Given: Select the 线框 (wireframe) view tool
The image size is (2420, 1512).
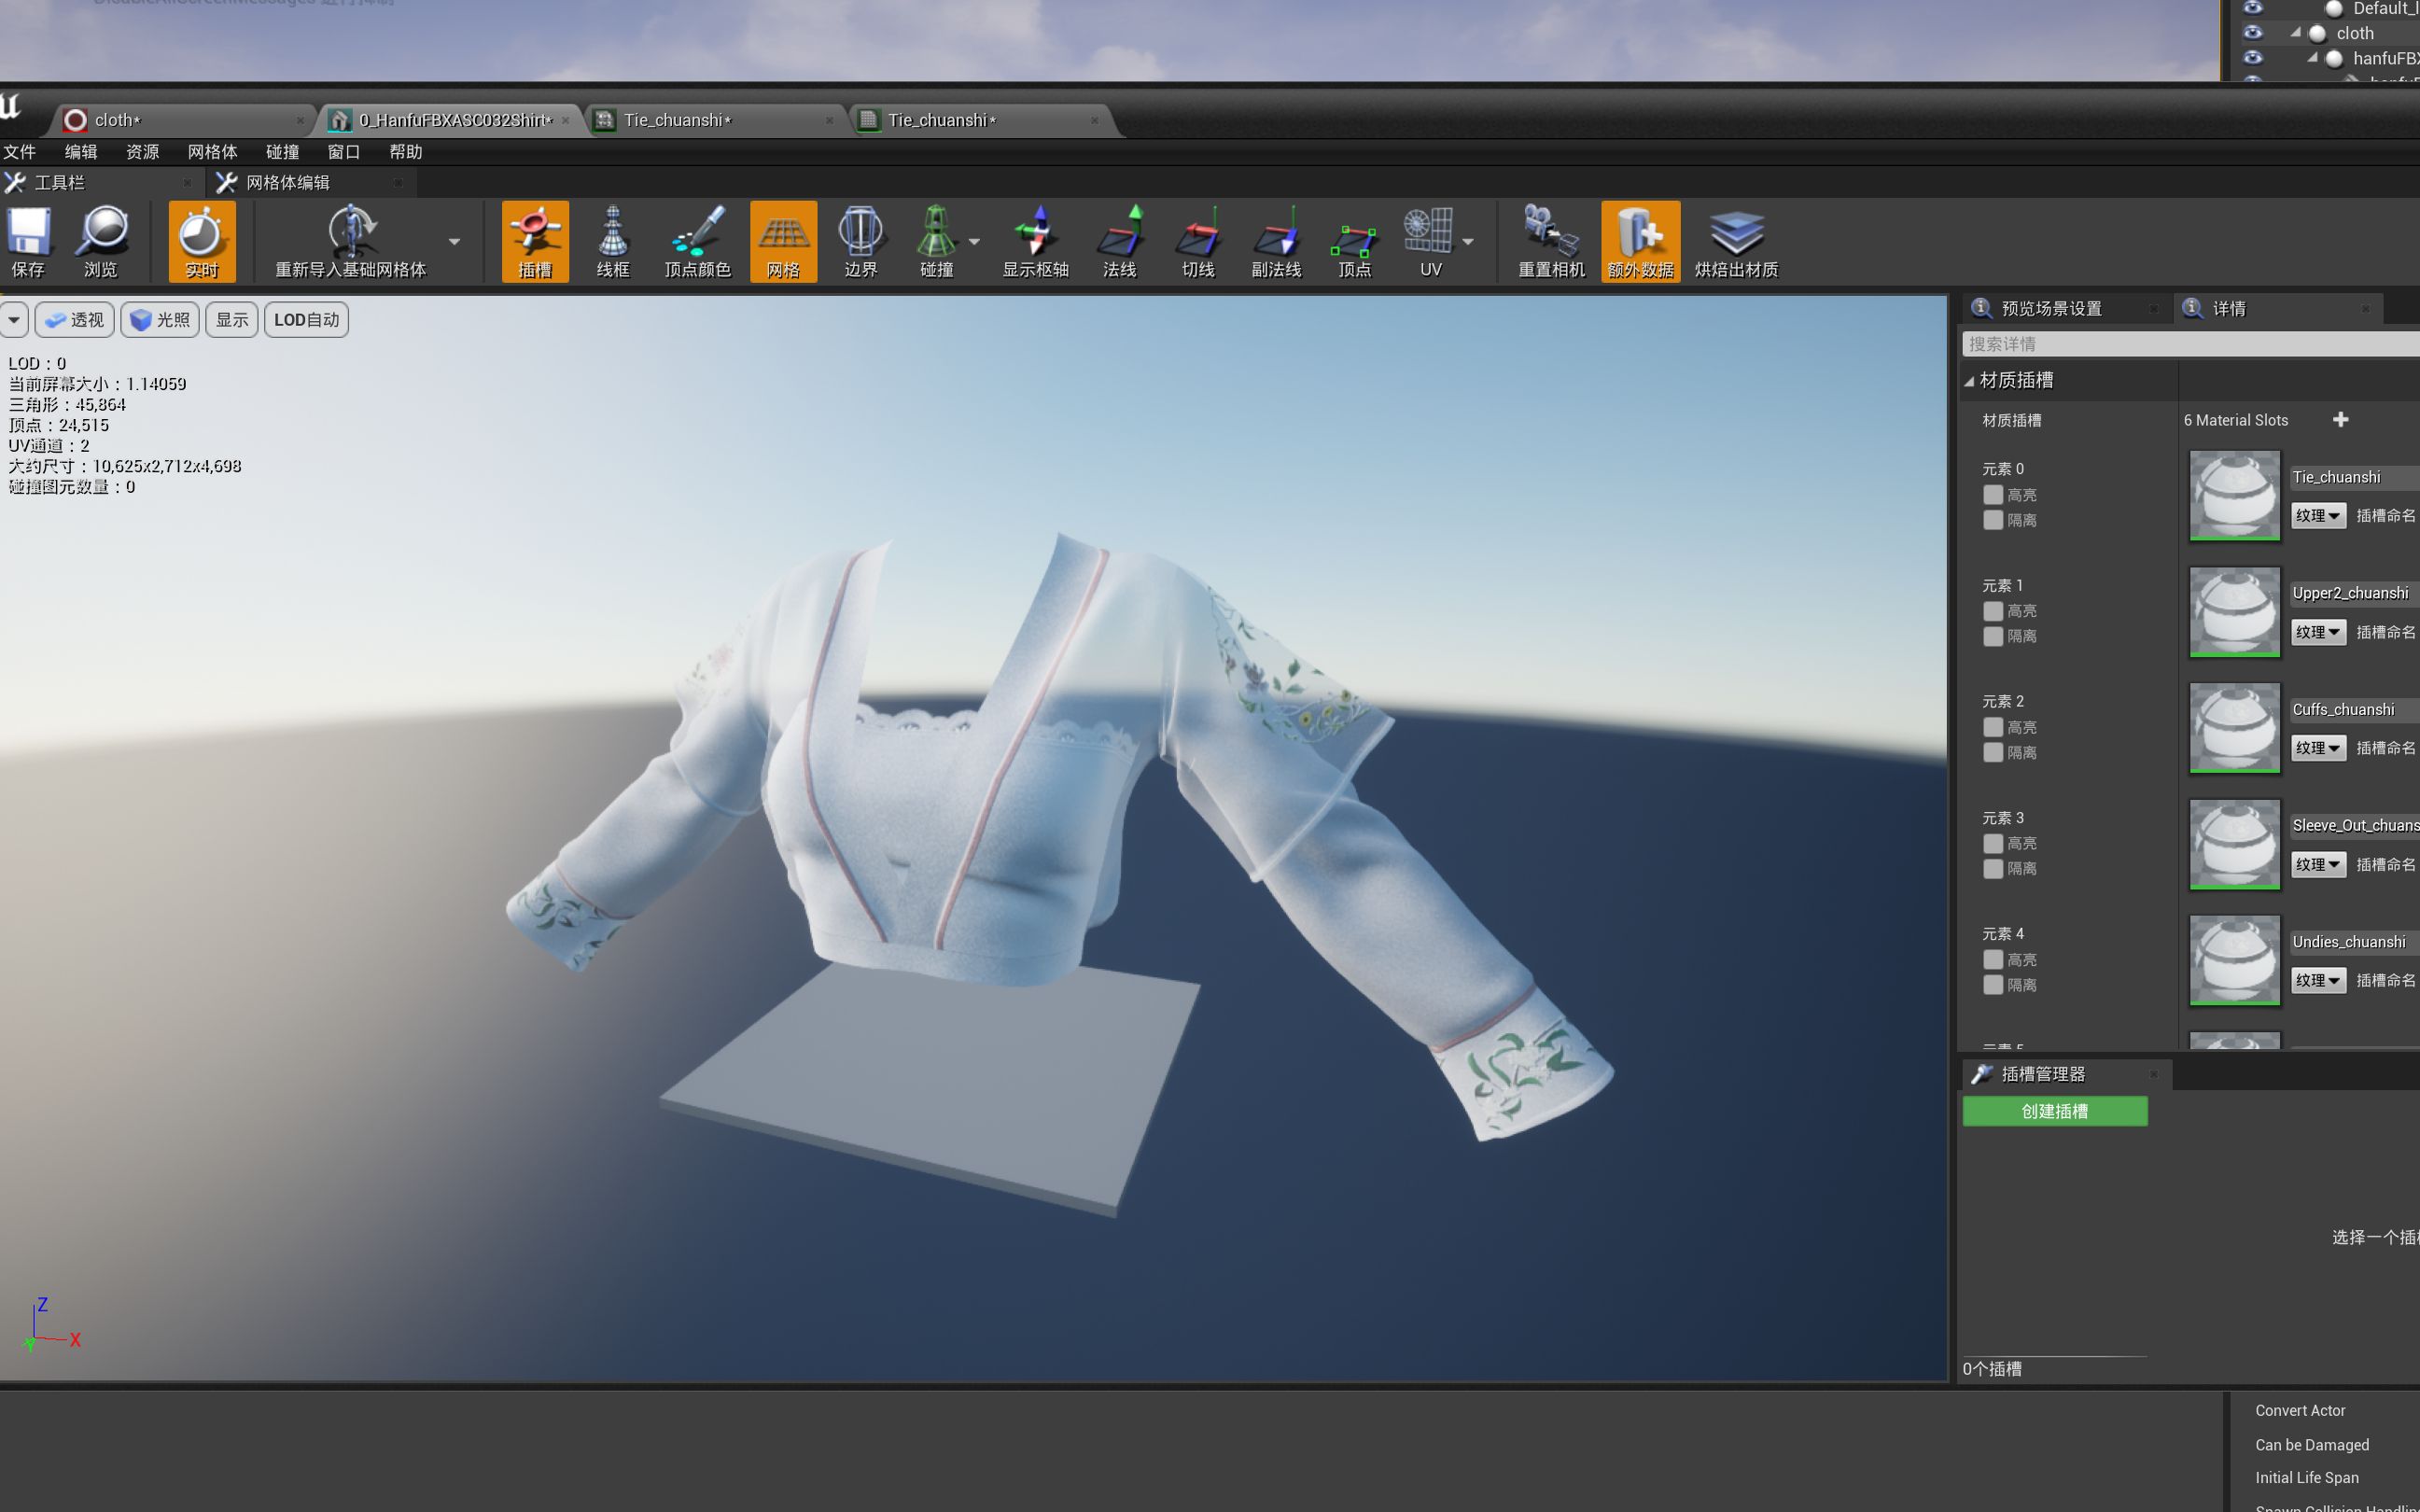Looking at the screenshot, I should click(x=612, y=240).
